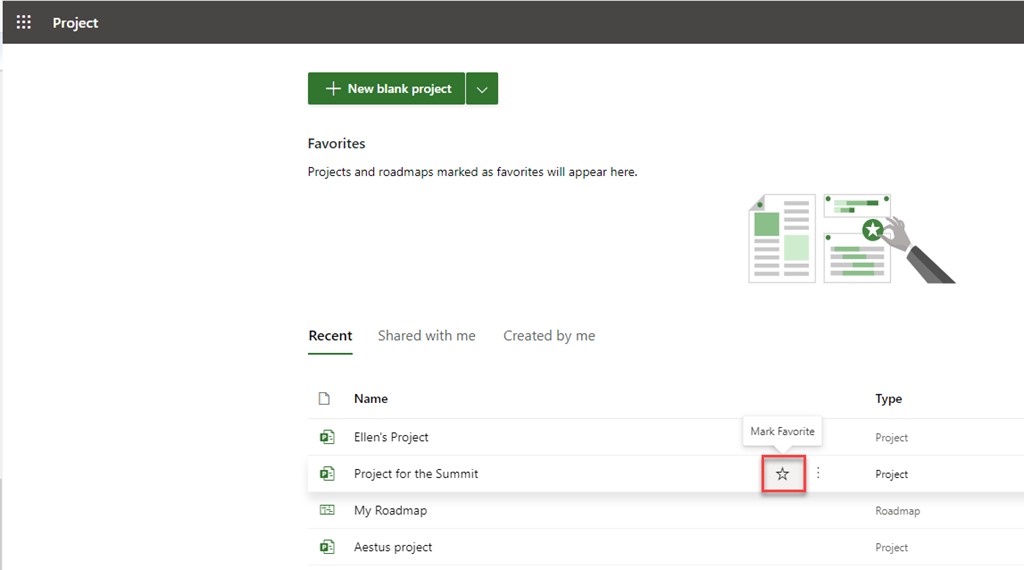Open the app launcher waffle icon
This screenshot has height=570, width=1024.
(24, 22)
